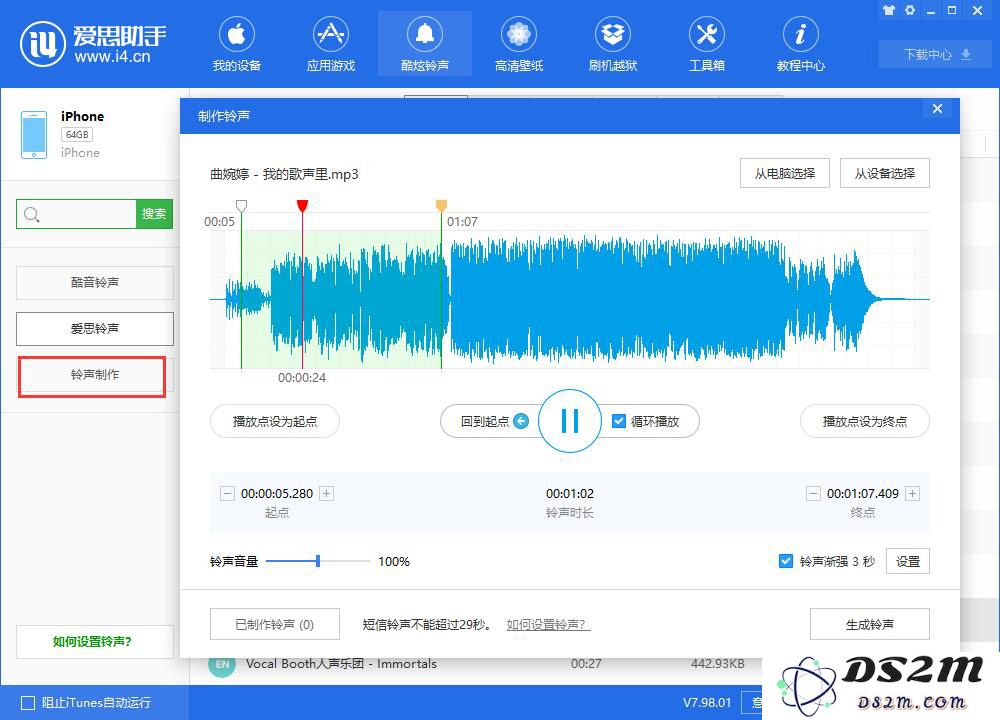Image resolution: width=1000 pixels, height=720 pixels.
Task: Open 如何设置铃声? link in dialog
Action: coord(548,625)
